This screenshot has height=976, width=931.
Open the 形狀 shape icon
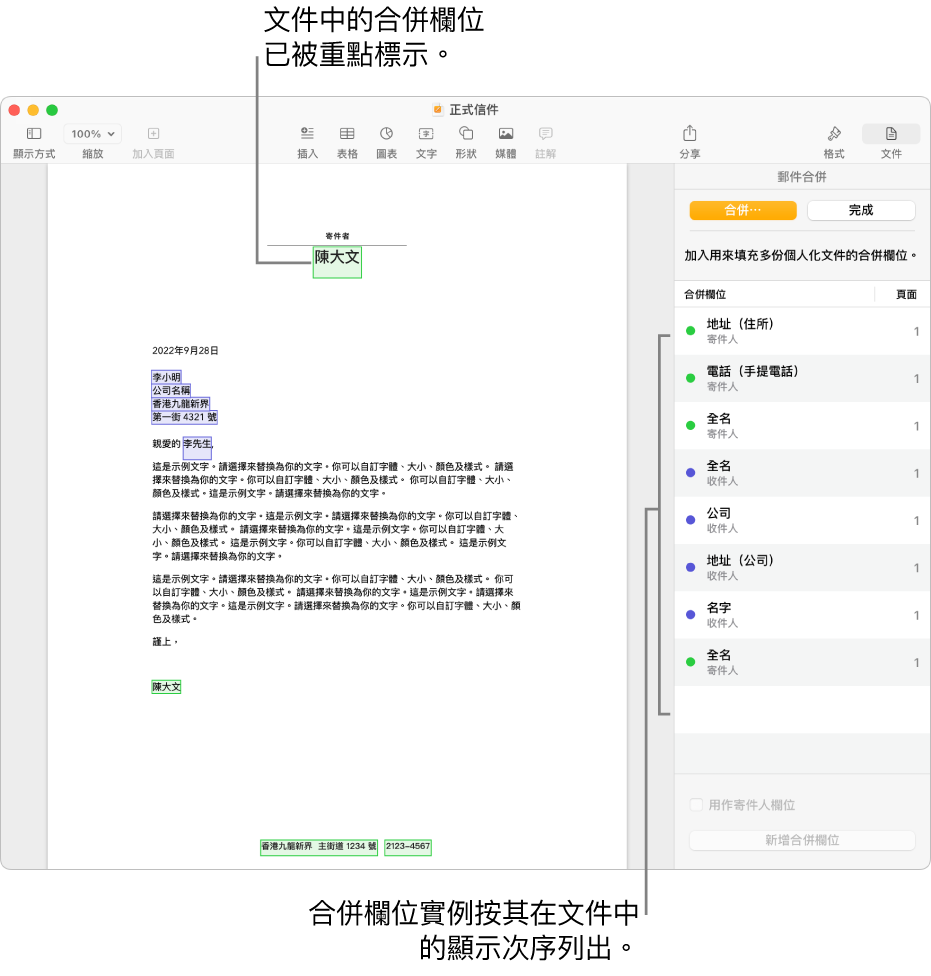tap(466, 134)
